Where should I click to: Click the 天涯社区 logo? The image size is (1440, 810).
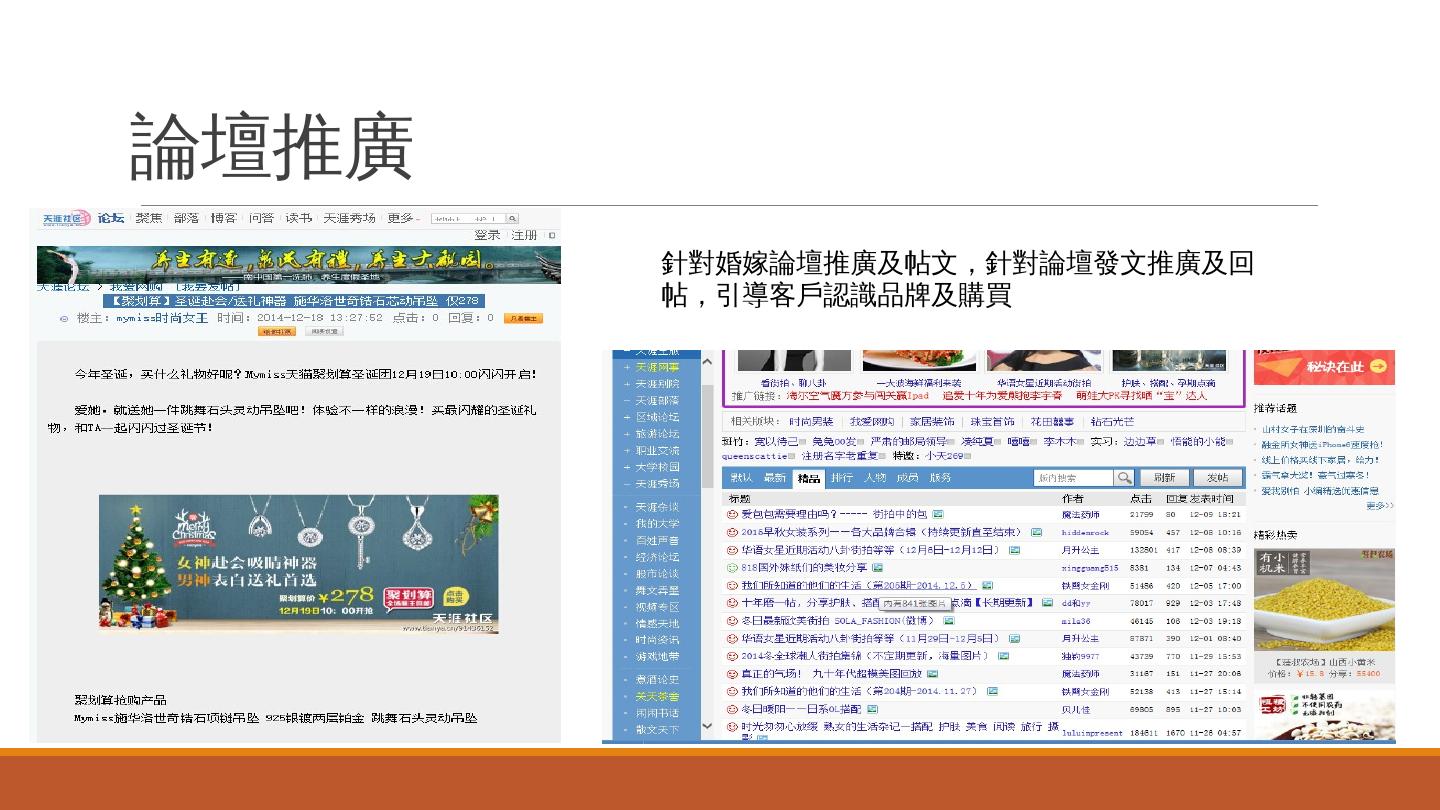tap(66, 218)
